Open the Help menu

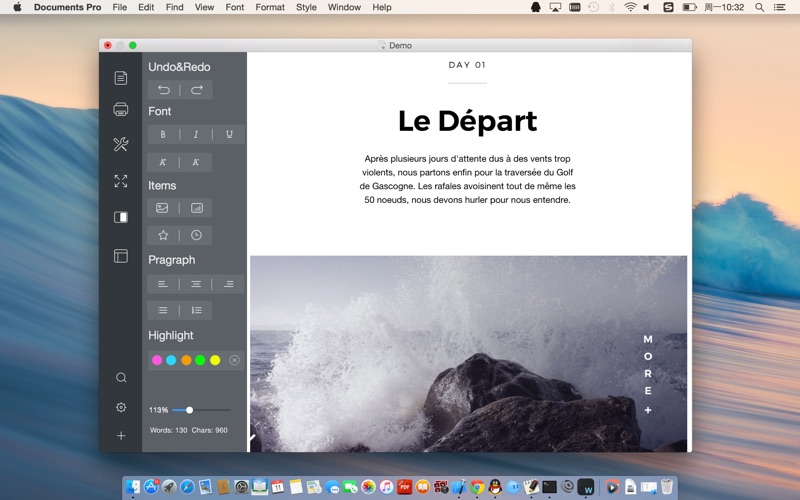[382, 7]
